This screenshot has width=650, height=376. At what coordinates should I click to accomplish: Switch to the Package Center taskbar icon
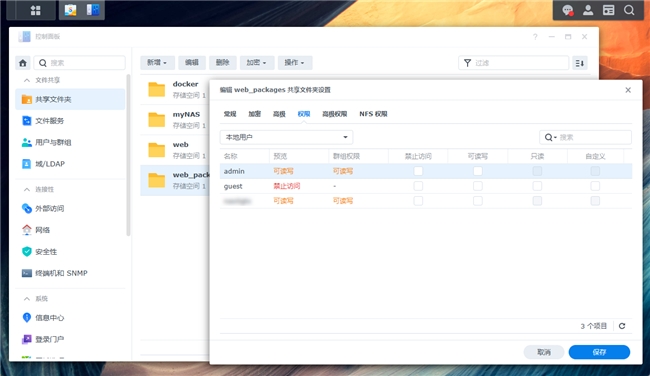70,10
